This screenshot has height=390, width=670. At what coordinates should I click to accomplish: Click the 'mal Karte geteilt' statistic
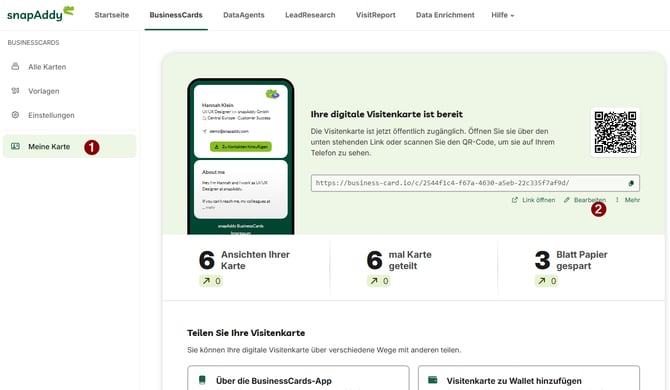pyautogui.click(x=399, y=260)
